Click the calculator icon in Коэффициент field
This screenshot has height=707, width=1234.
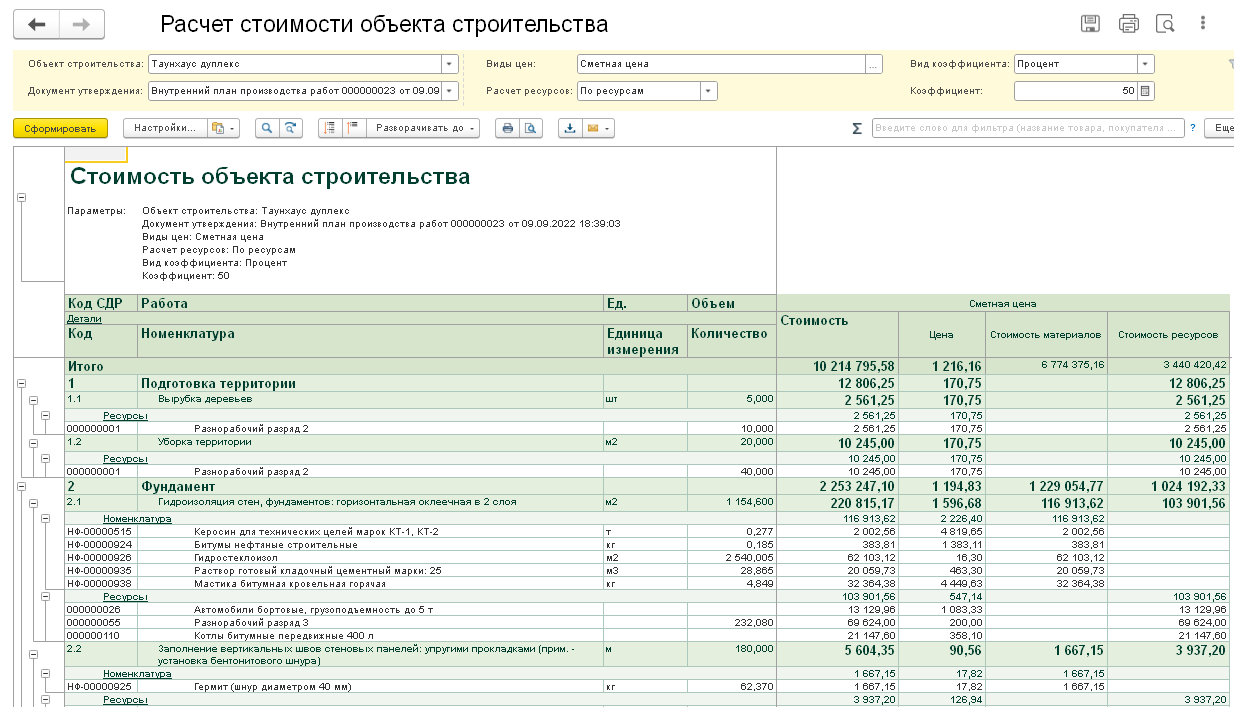pos(1145,91)
